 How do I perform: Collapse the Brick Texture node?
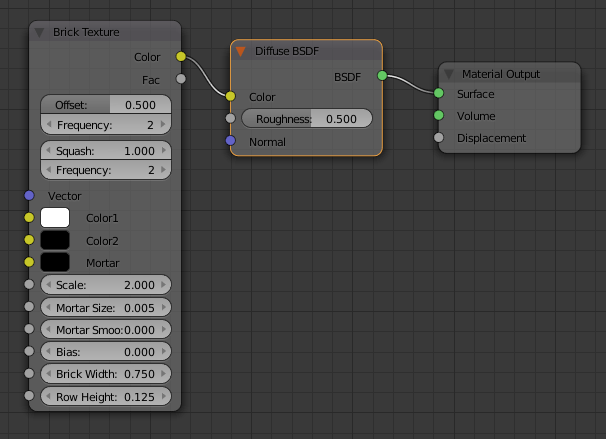[39, 32]
